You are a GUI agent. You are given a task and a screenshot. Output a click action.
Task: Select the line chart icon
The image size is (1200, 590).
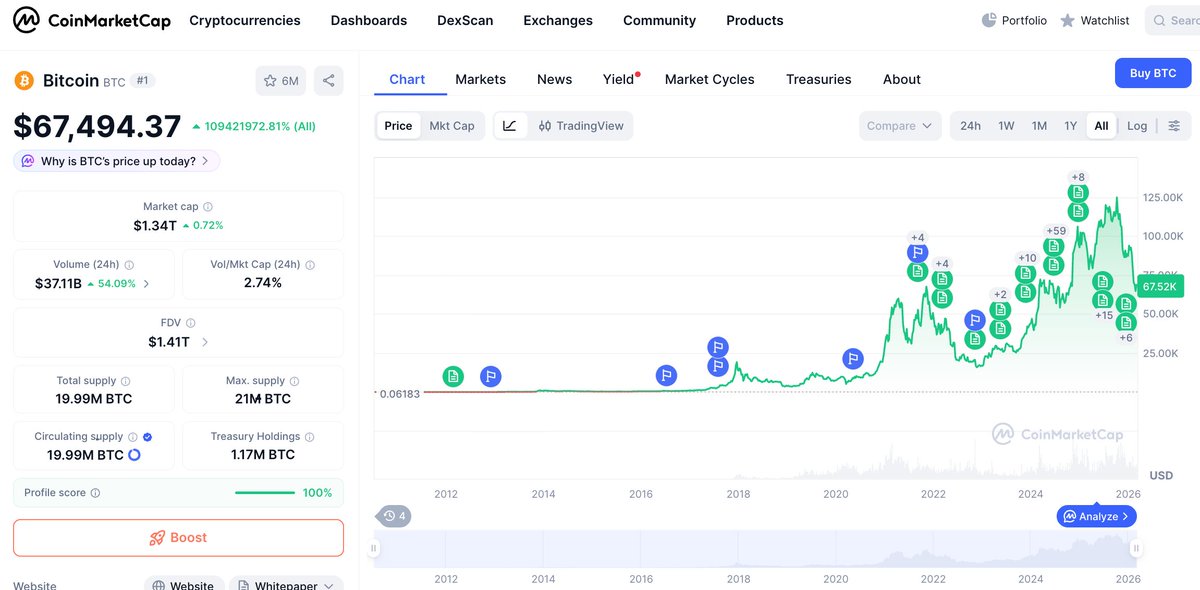510,126
